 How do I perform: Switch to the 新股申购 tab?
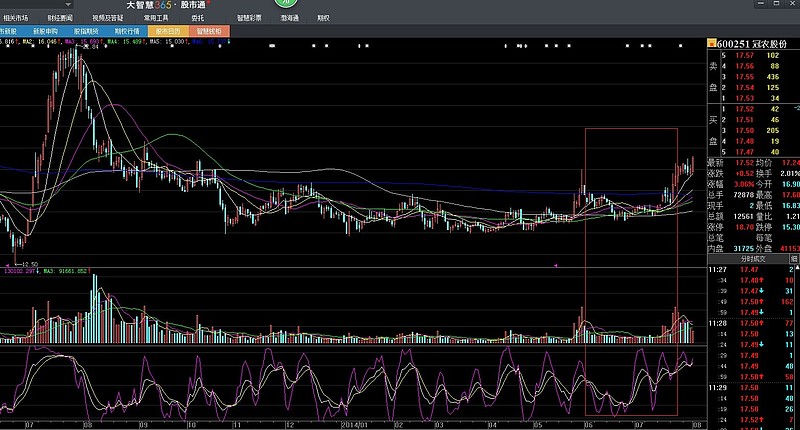pyautogui.click(x=46, y=31)
